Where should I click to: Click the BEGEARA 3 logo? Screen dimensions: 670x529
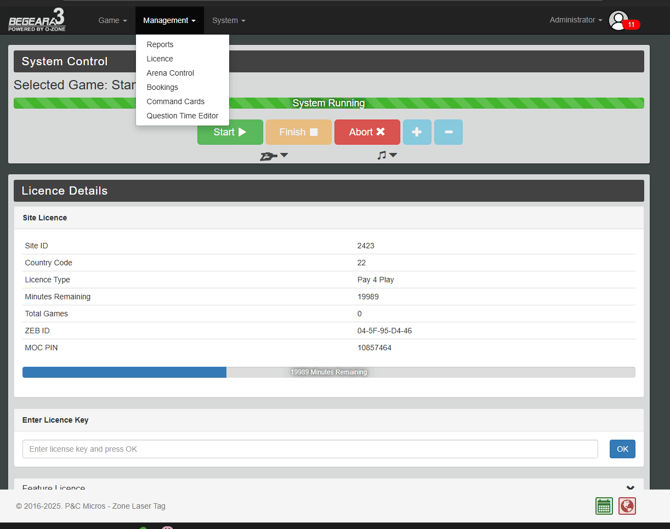[37, 20]
